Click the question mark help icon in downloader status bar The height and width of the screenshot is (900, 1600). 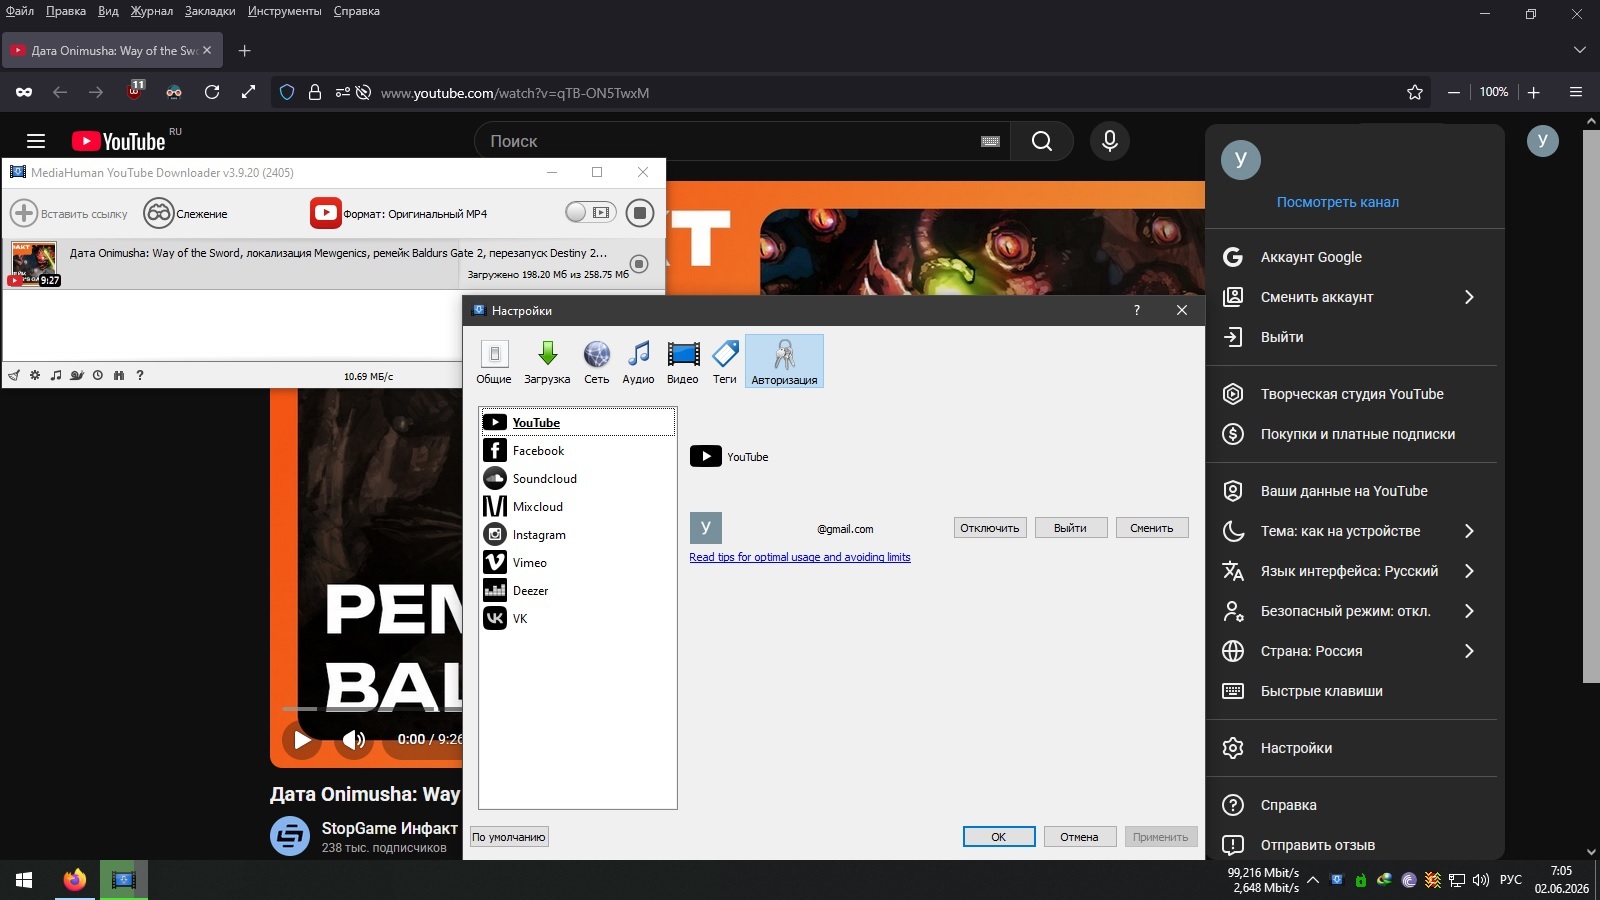pos(140,376)
